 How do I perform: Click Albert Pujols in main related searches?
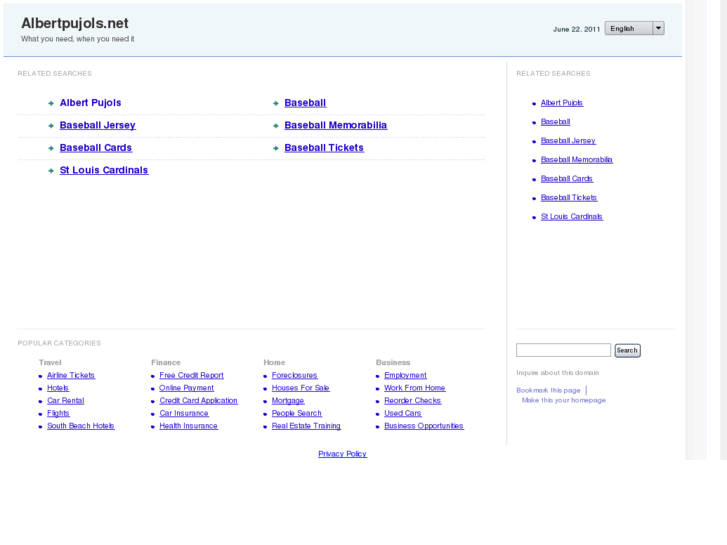pyautogui.click(x=90, y=103)
